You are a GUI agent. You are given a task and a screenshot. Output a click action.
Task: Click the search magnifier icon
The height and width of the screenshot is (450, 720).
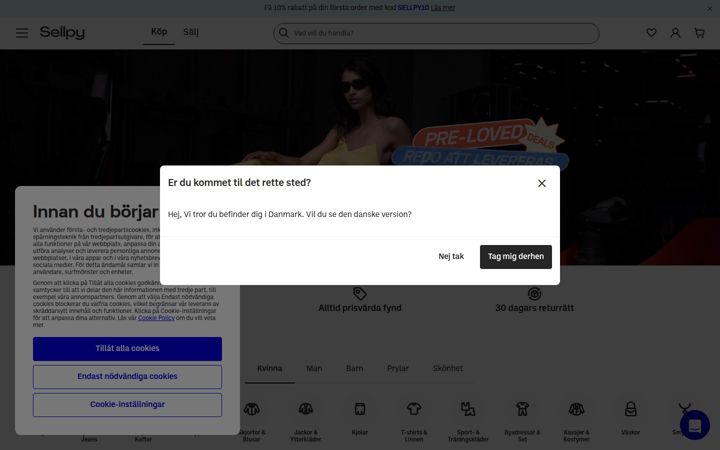pos(284,33)
